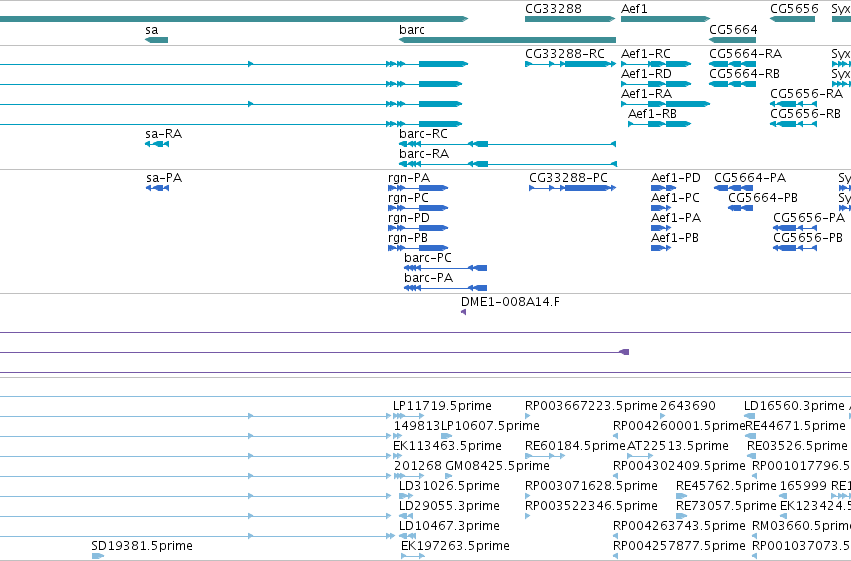This screenshot has height=561, width=851.
Task: Click the sa-PA protein feature
Action: click(x=157, y=188)
